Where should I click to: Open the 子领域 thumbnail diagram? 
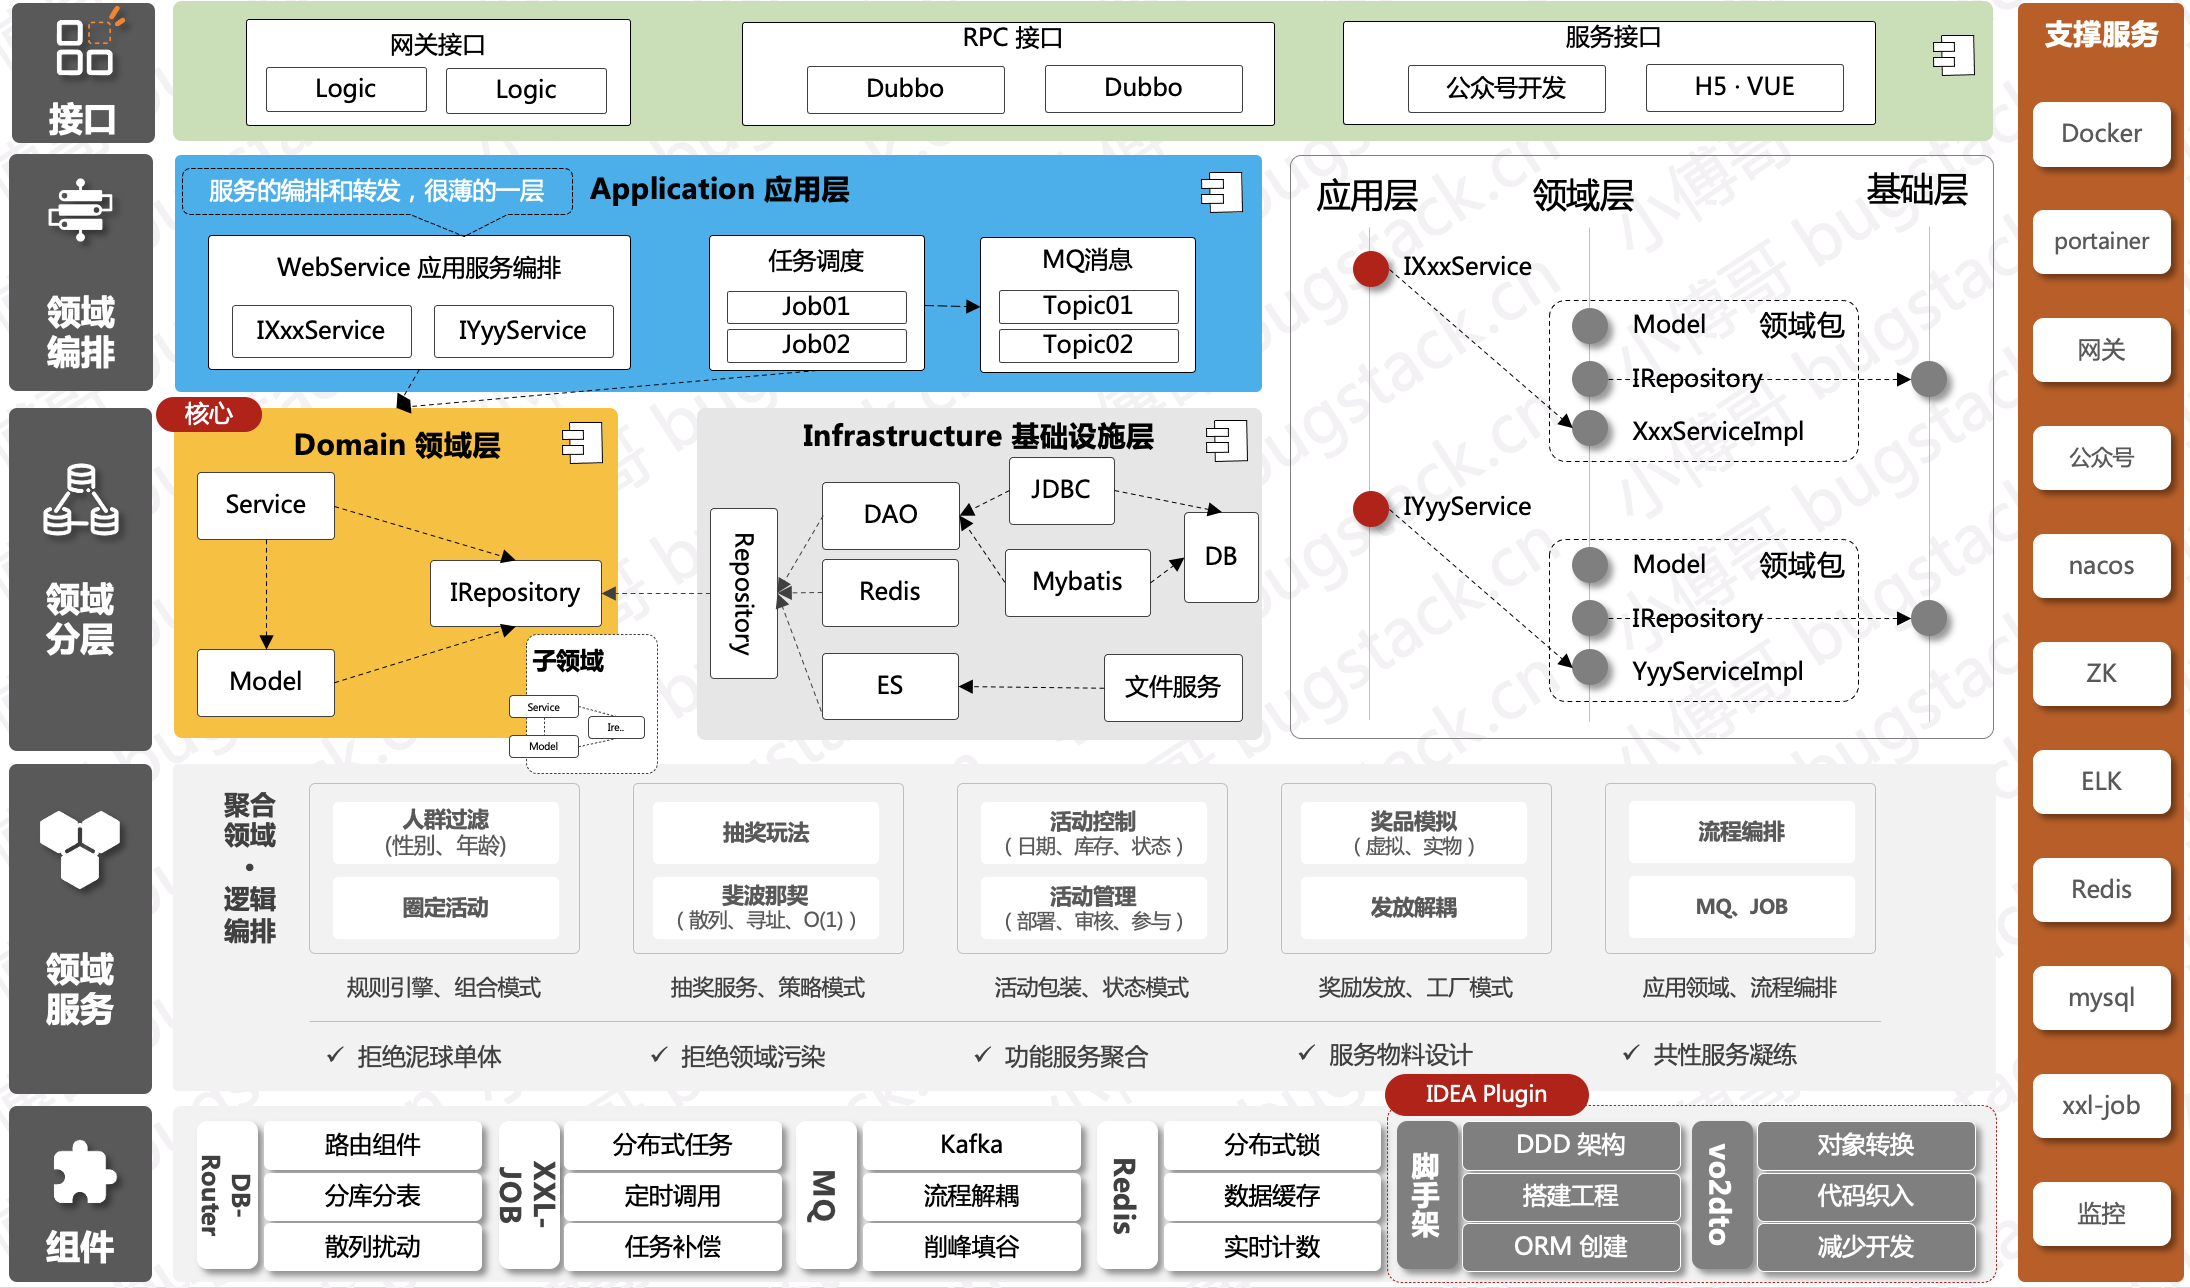point(590,705)
